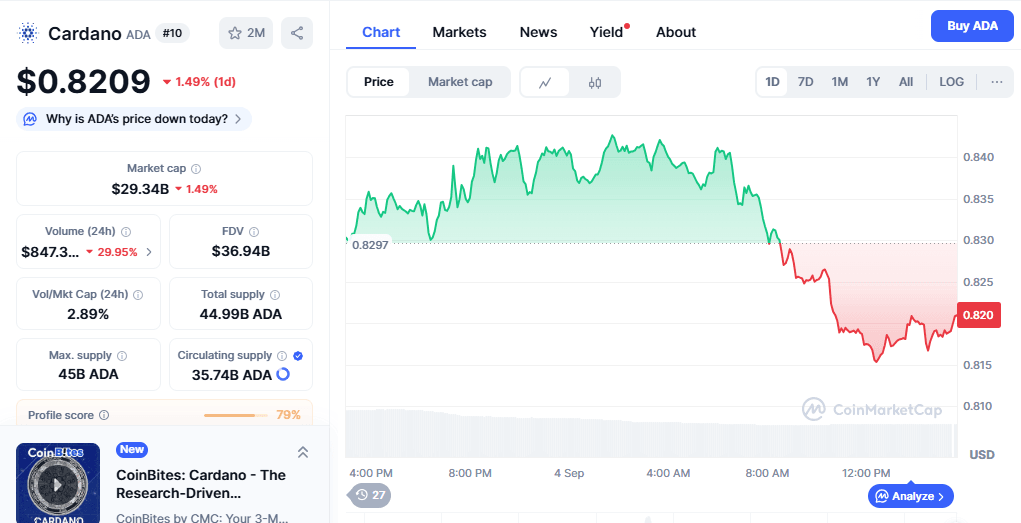
Task: Open the Markets tab
Action: pos(459,33)
